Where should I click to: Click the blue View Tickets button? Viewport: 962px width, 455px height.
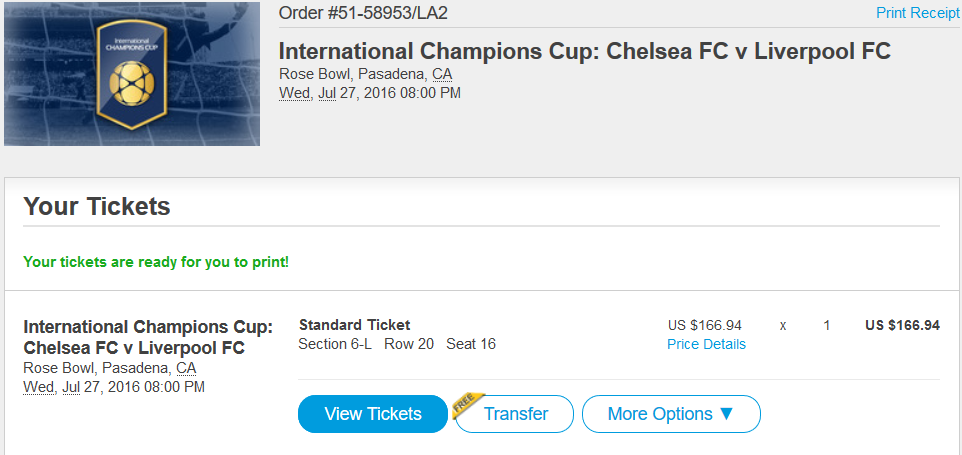click(x=373, y=414)
